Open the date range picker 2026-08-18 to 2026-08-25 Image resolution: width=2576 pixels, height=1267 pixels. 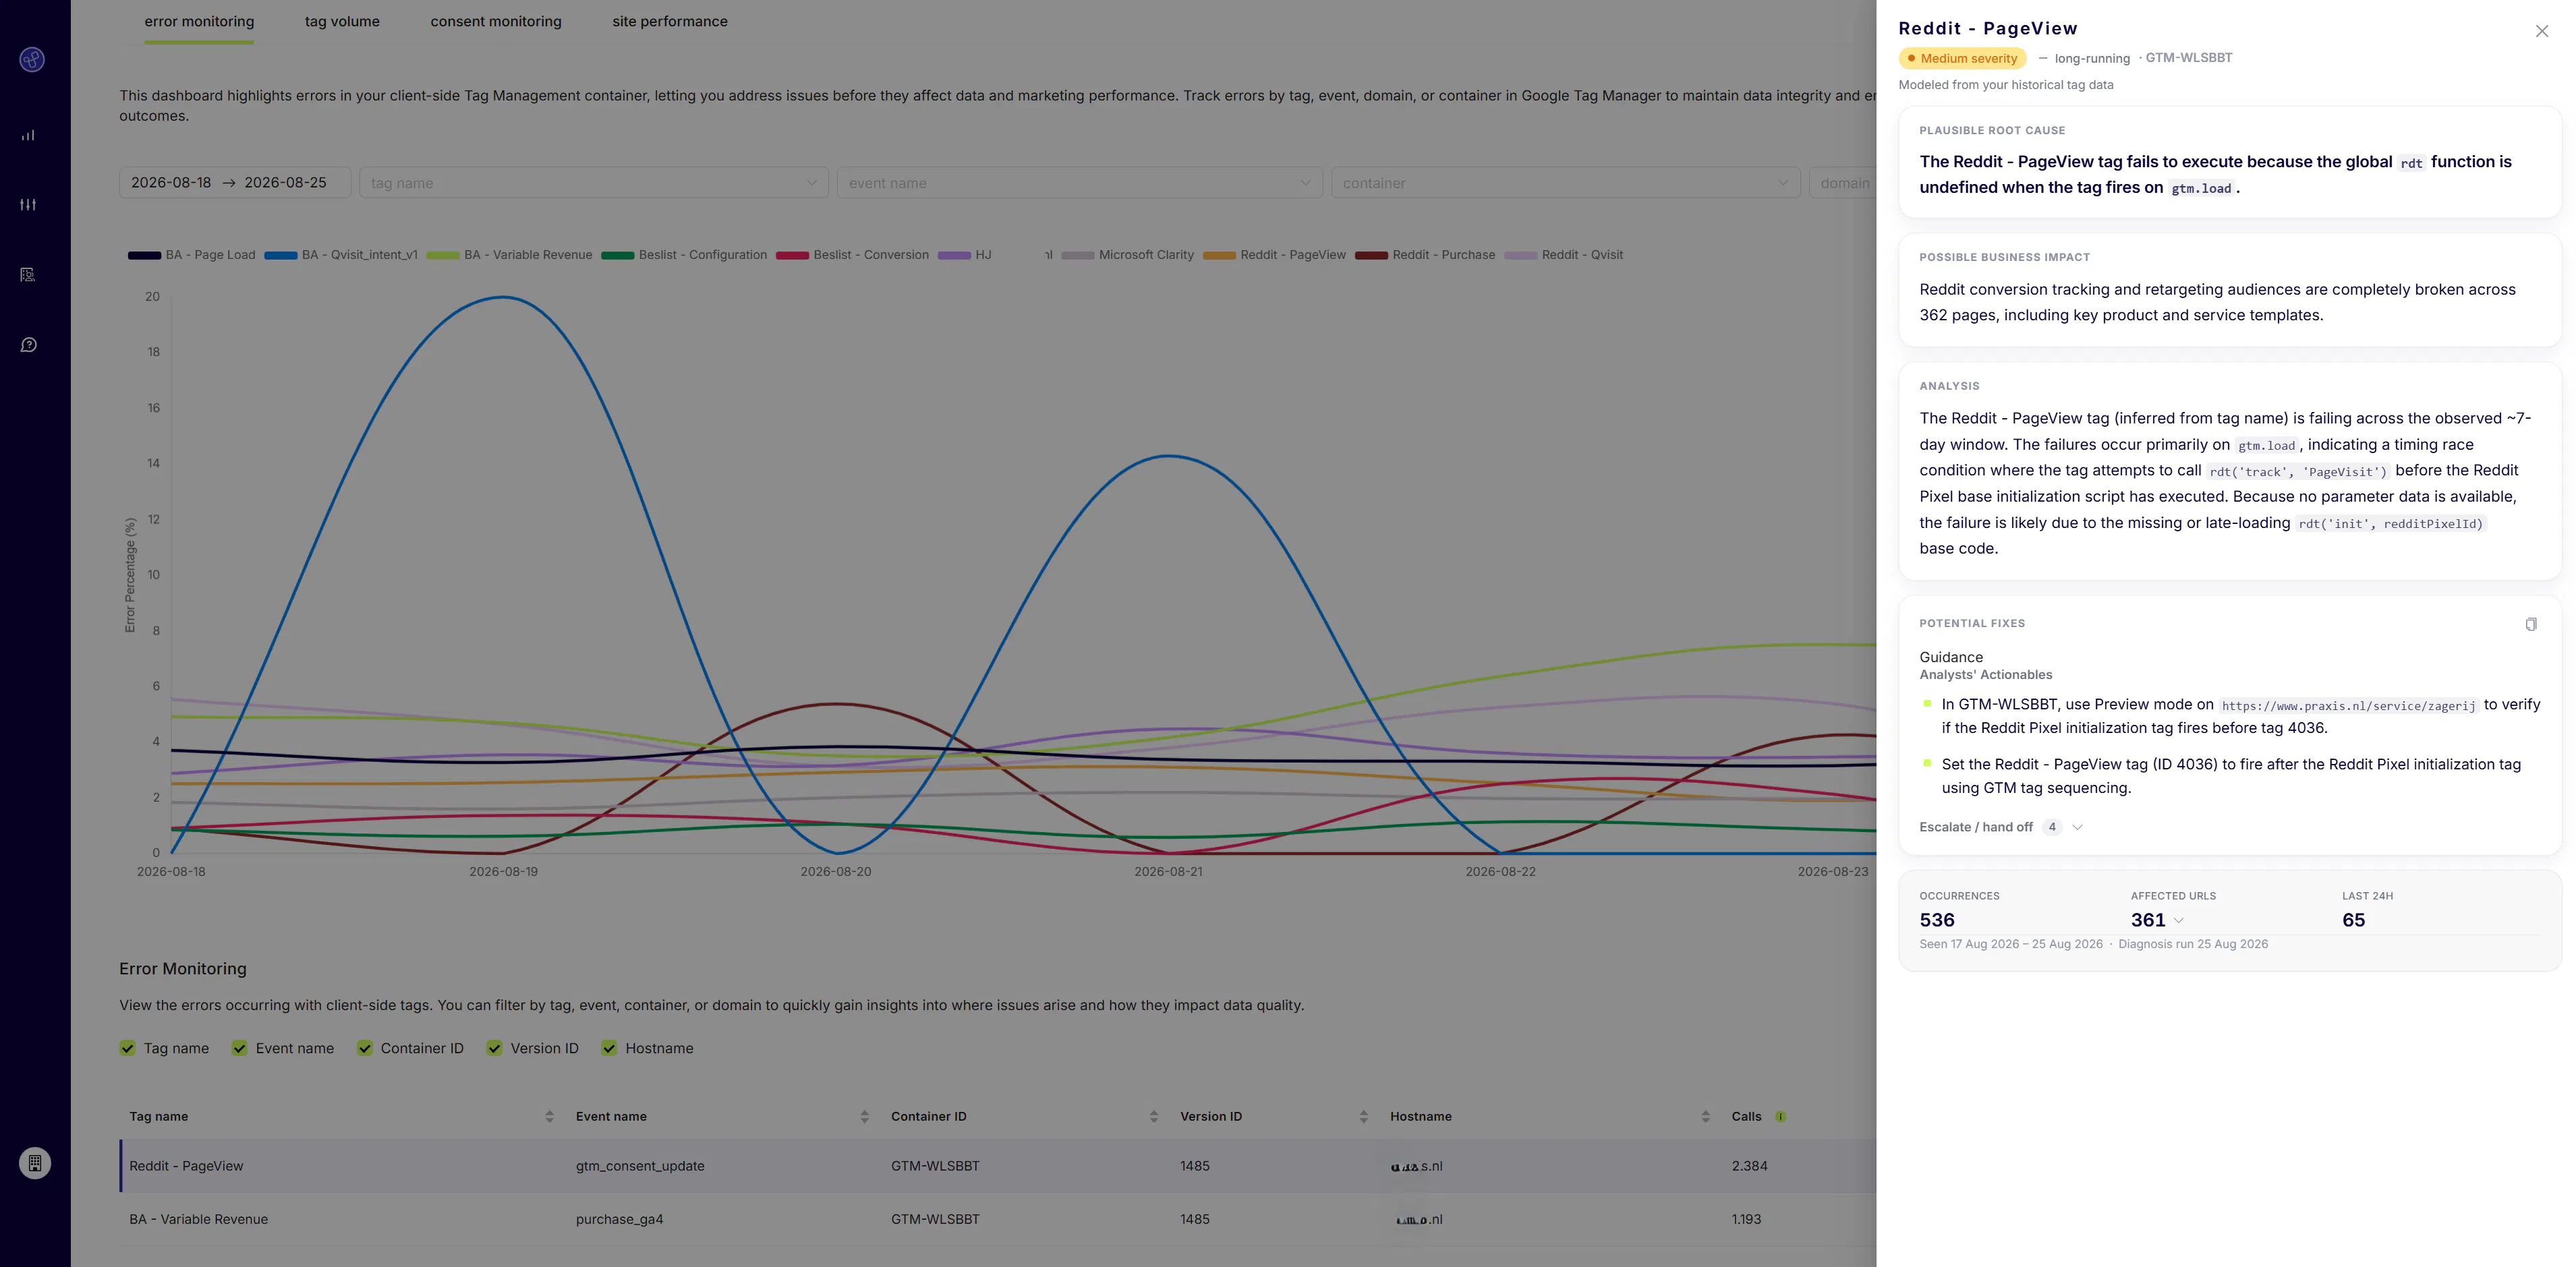(235, 183)
